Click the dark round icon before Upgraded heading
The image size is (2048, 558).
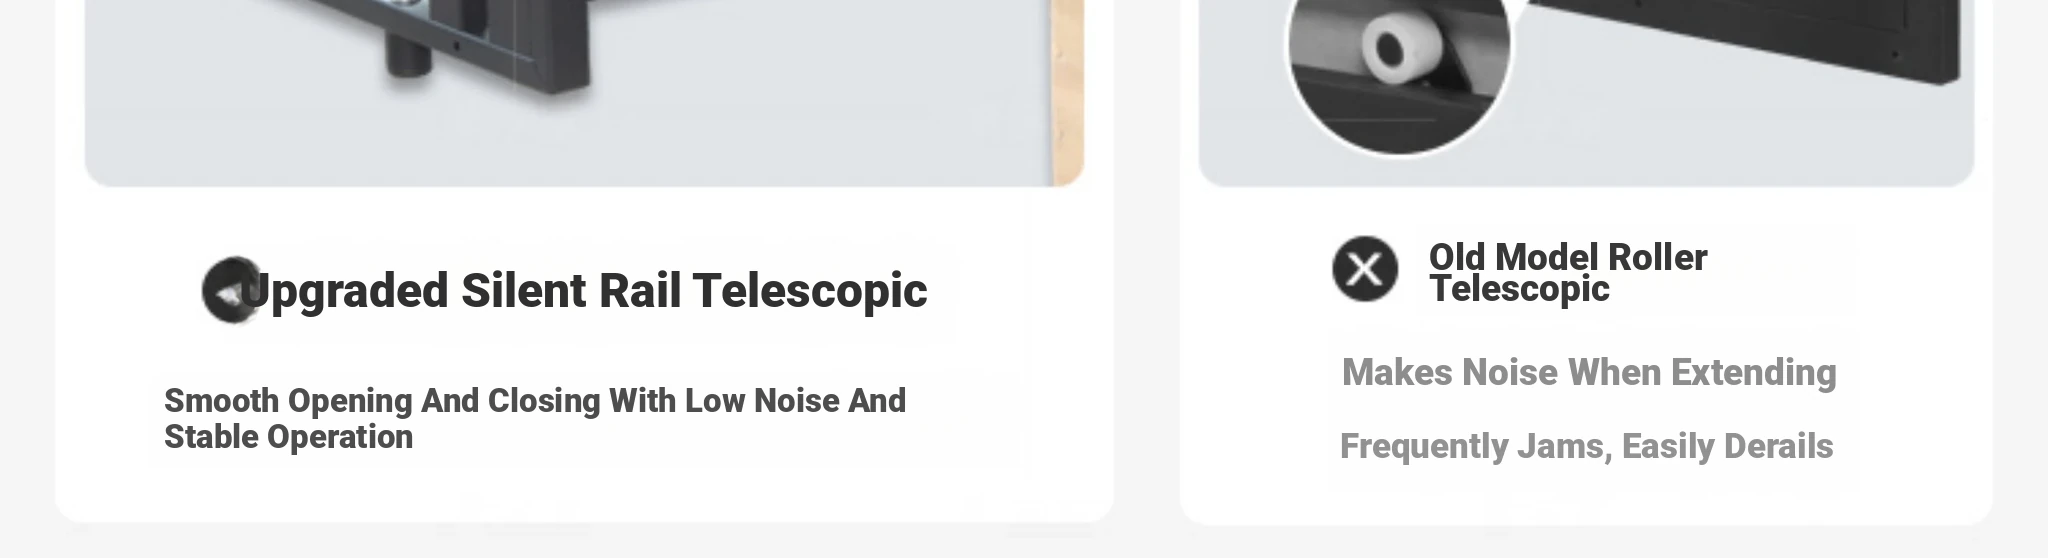[229, 291]
